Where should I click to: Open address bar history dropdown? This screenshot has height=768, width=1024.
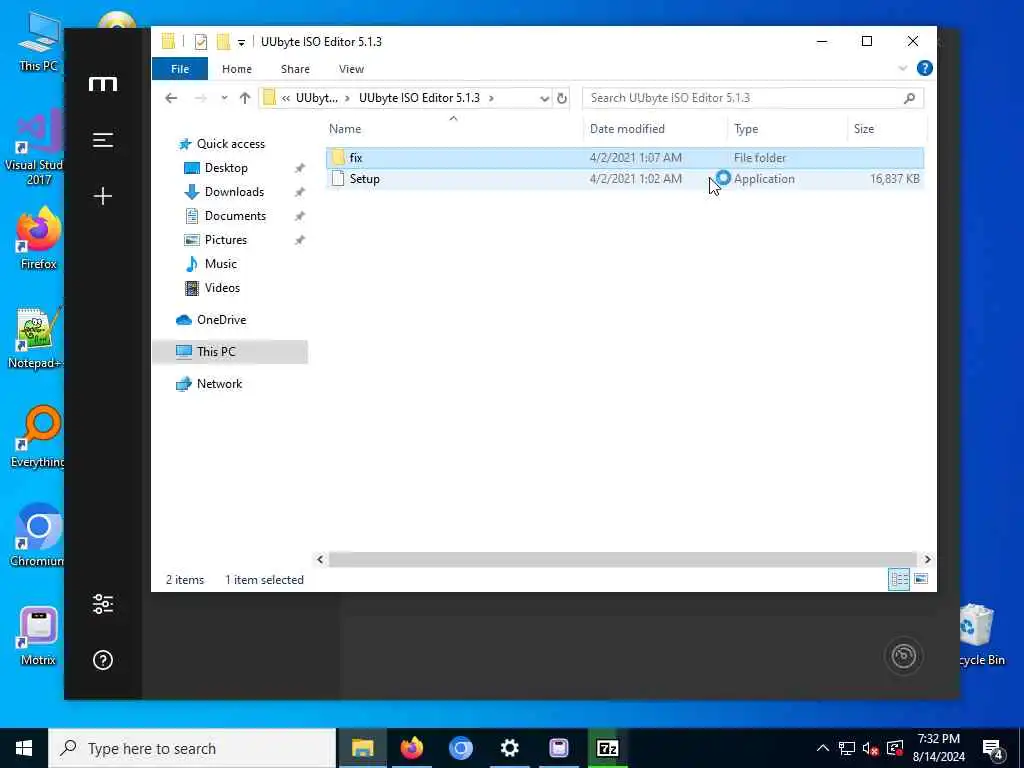pyautogui.click(x=544, y=98)
